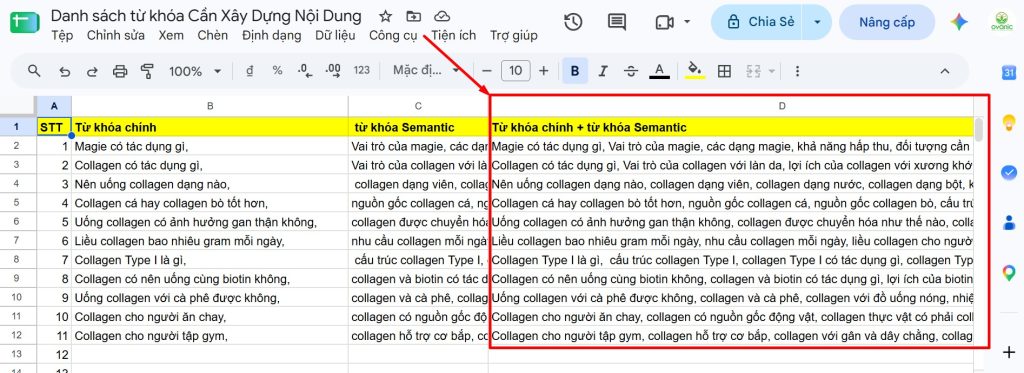Open Google Tasks side panel
Image resolution: width=1024 pixels, height=373 pixels.
[1009, 172]
